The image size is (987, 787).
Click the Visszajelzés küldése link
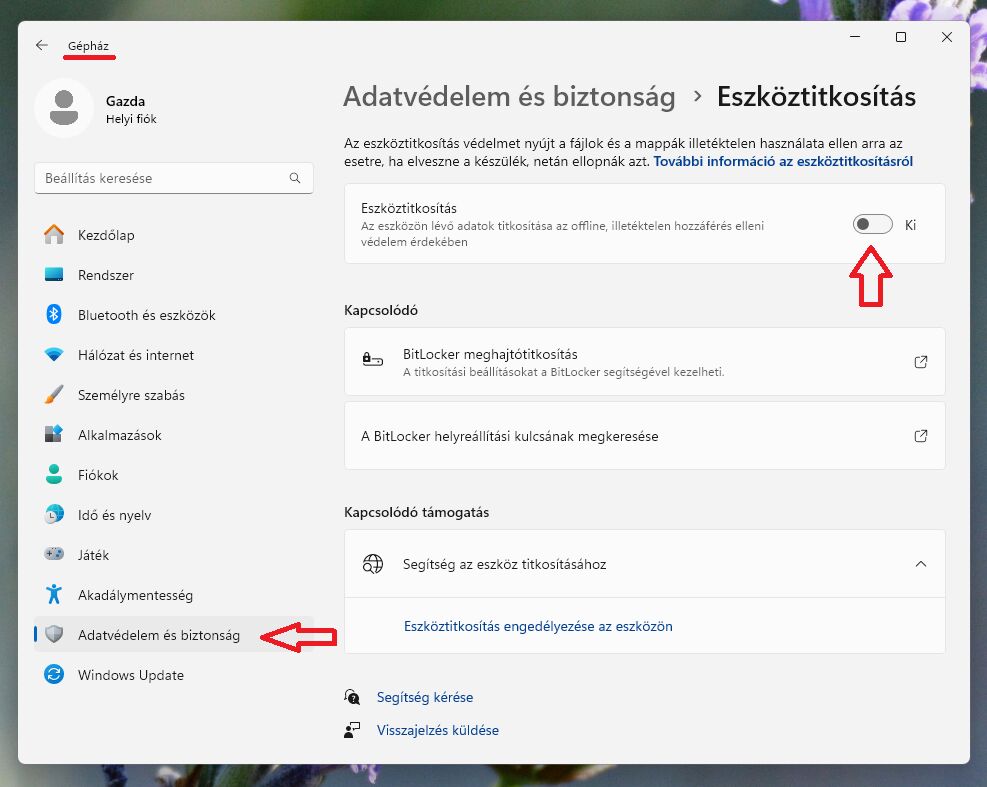tap(437, 730)
